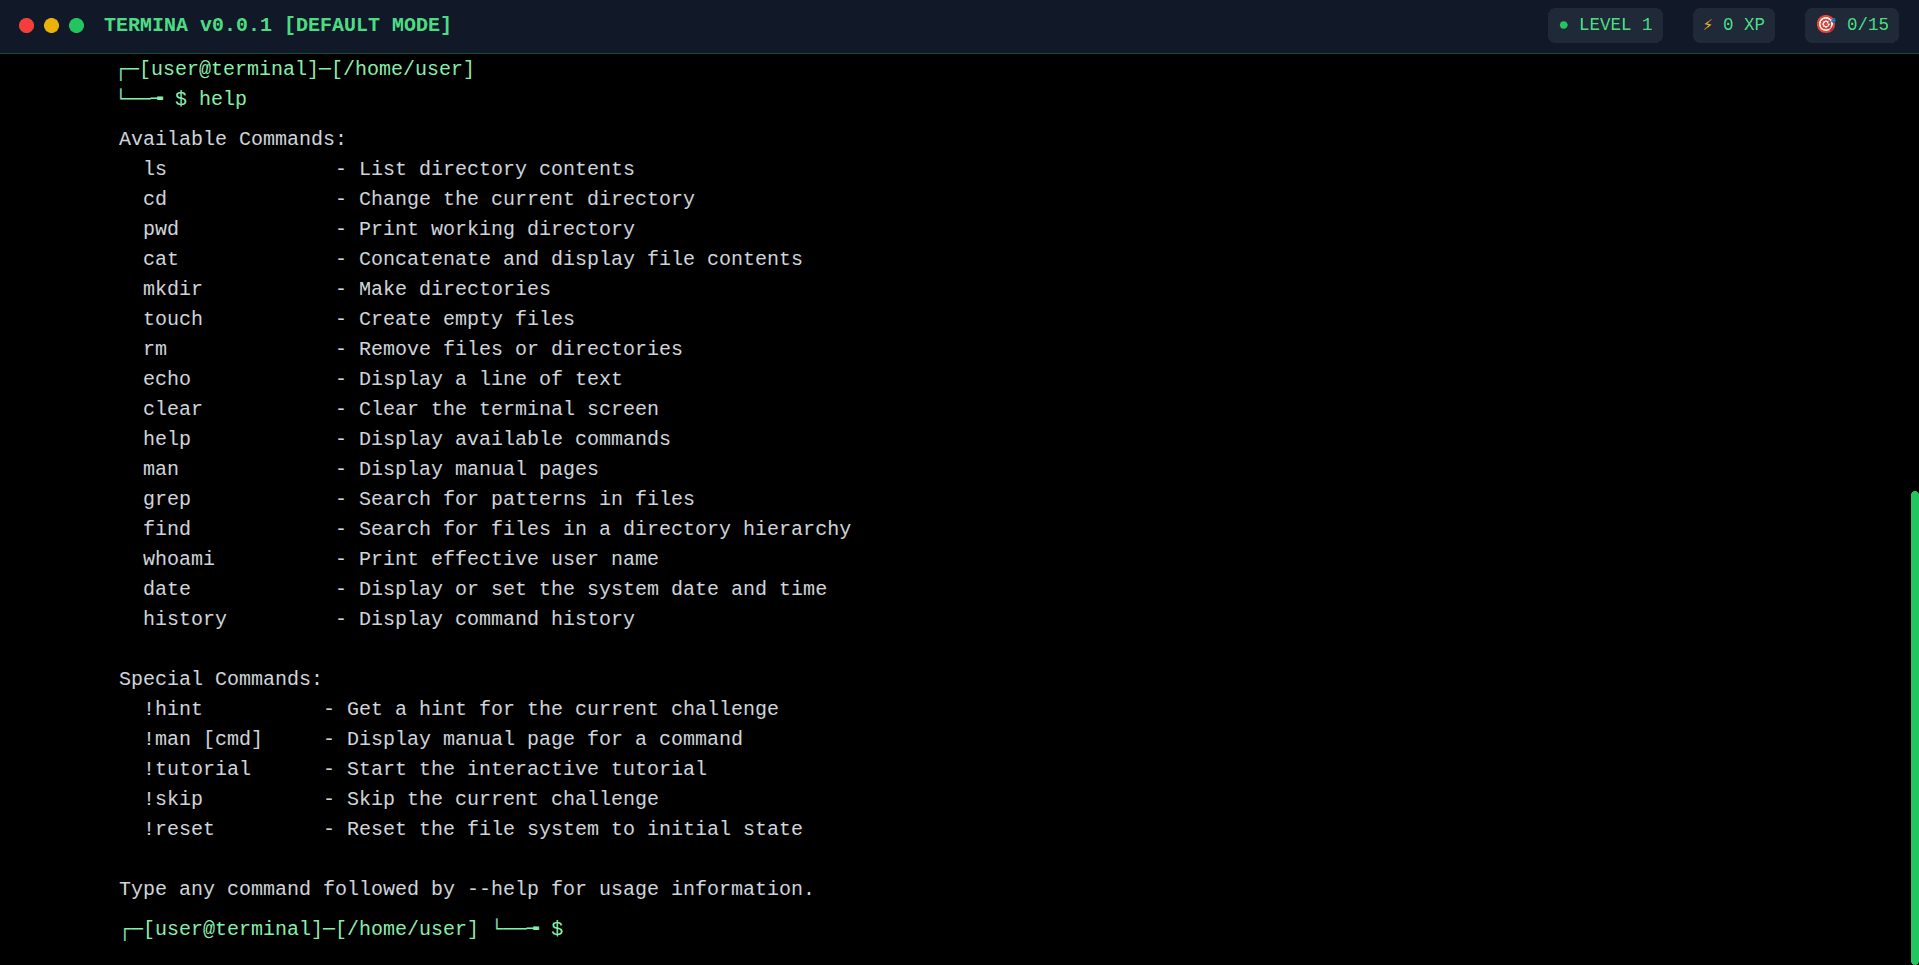Click the !tutorial command entry
The width and height of the screenshot is (1919, 965).
click(x=197, y=768)
